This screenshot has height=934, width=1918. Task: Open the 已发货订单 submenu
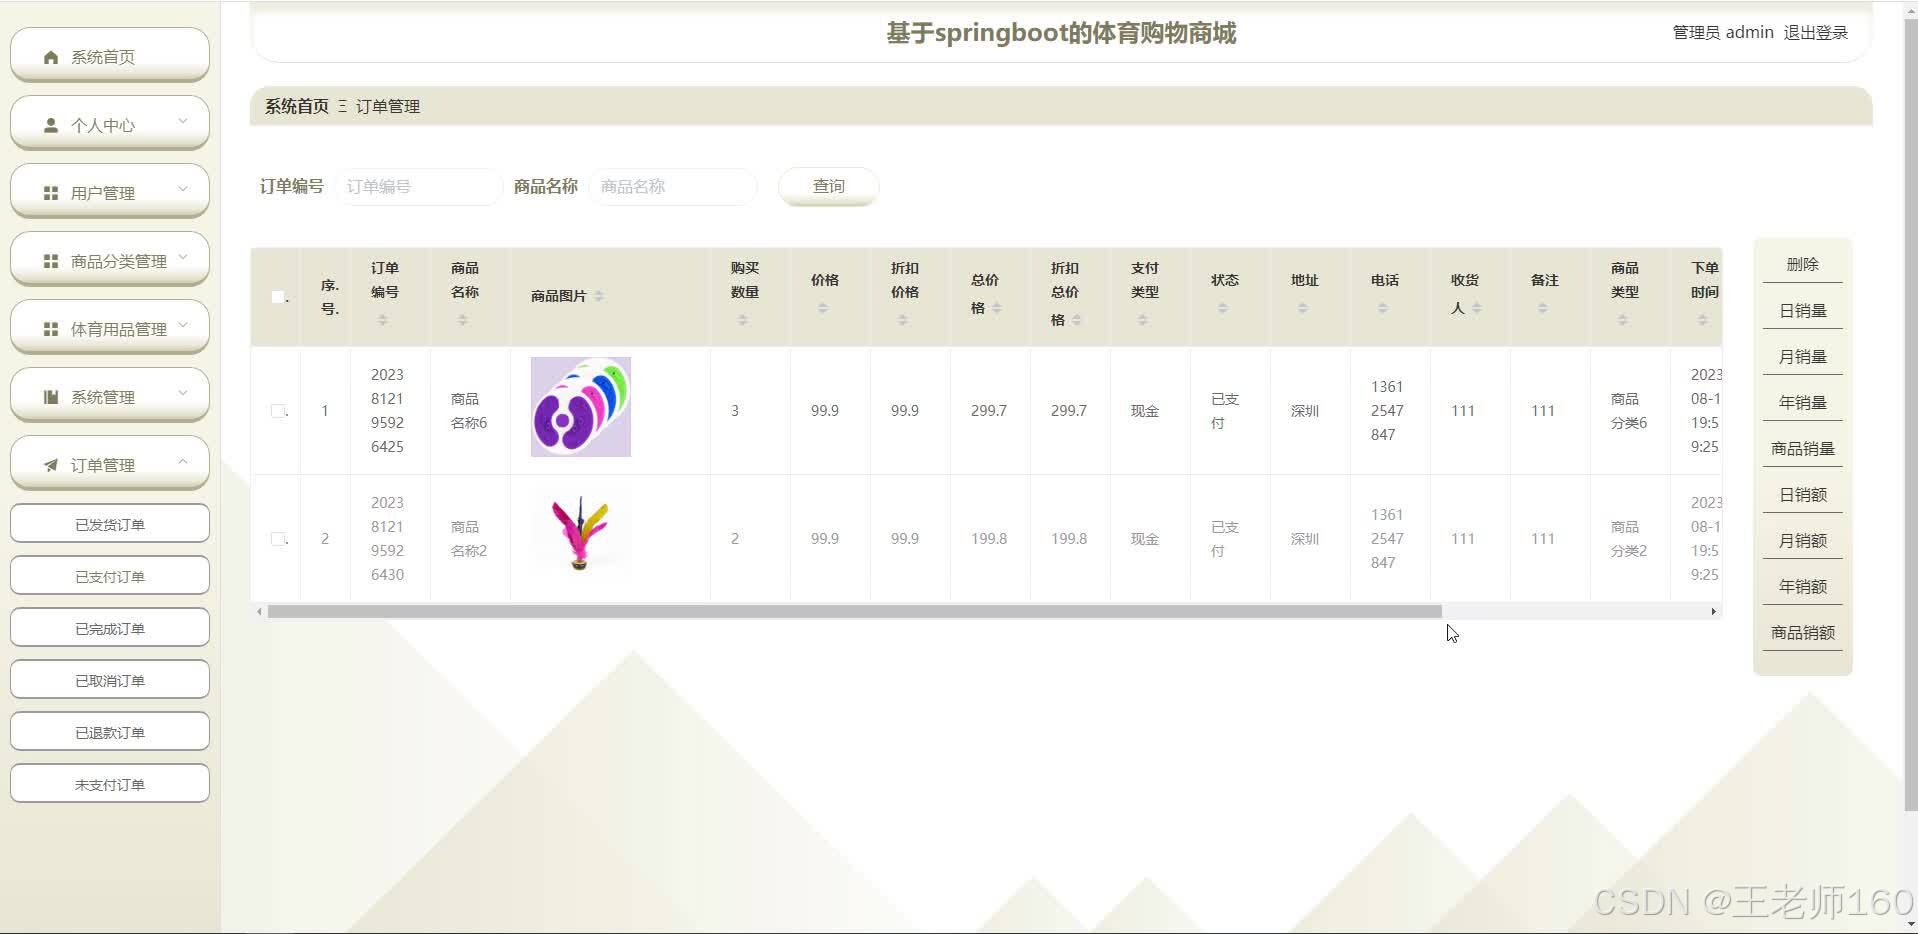[x=110, y=524]
